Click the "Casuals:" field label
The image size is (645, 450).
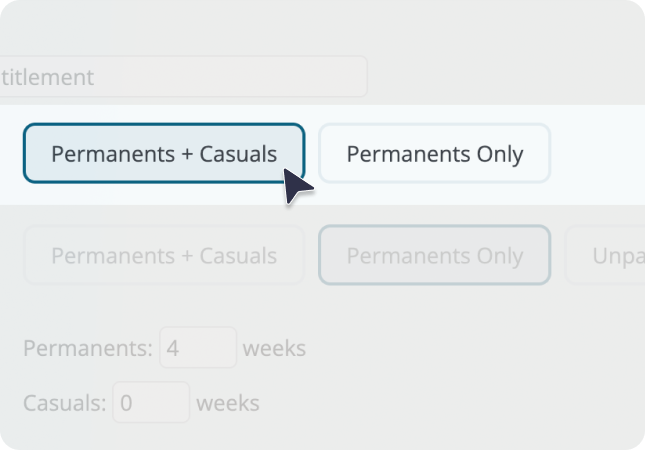coord(65,403)
